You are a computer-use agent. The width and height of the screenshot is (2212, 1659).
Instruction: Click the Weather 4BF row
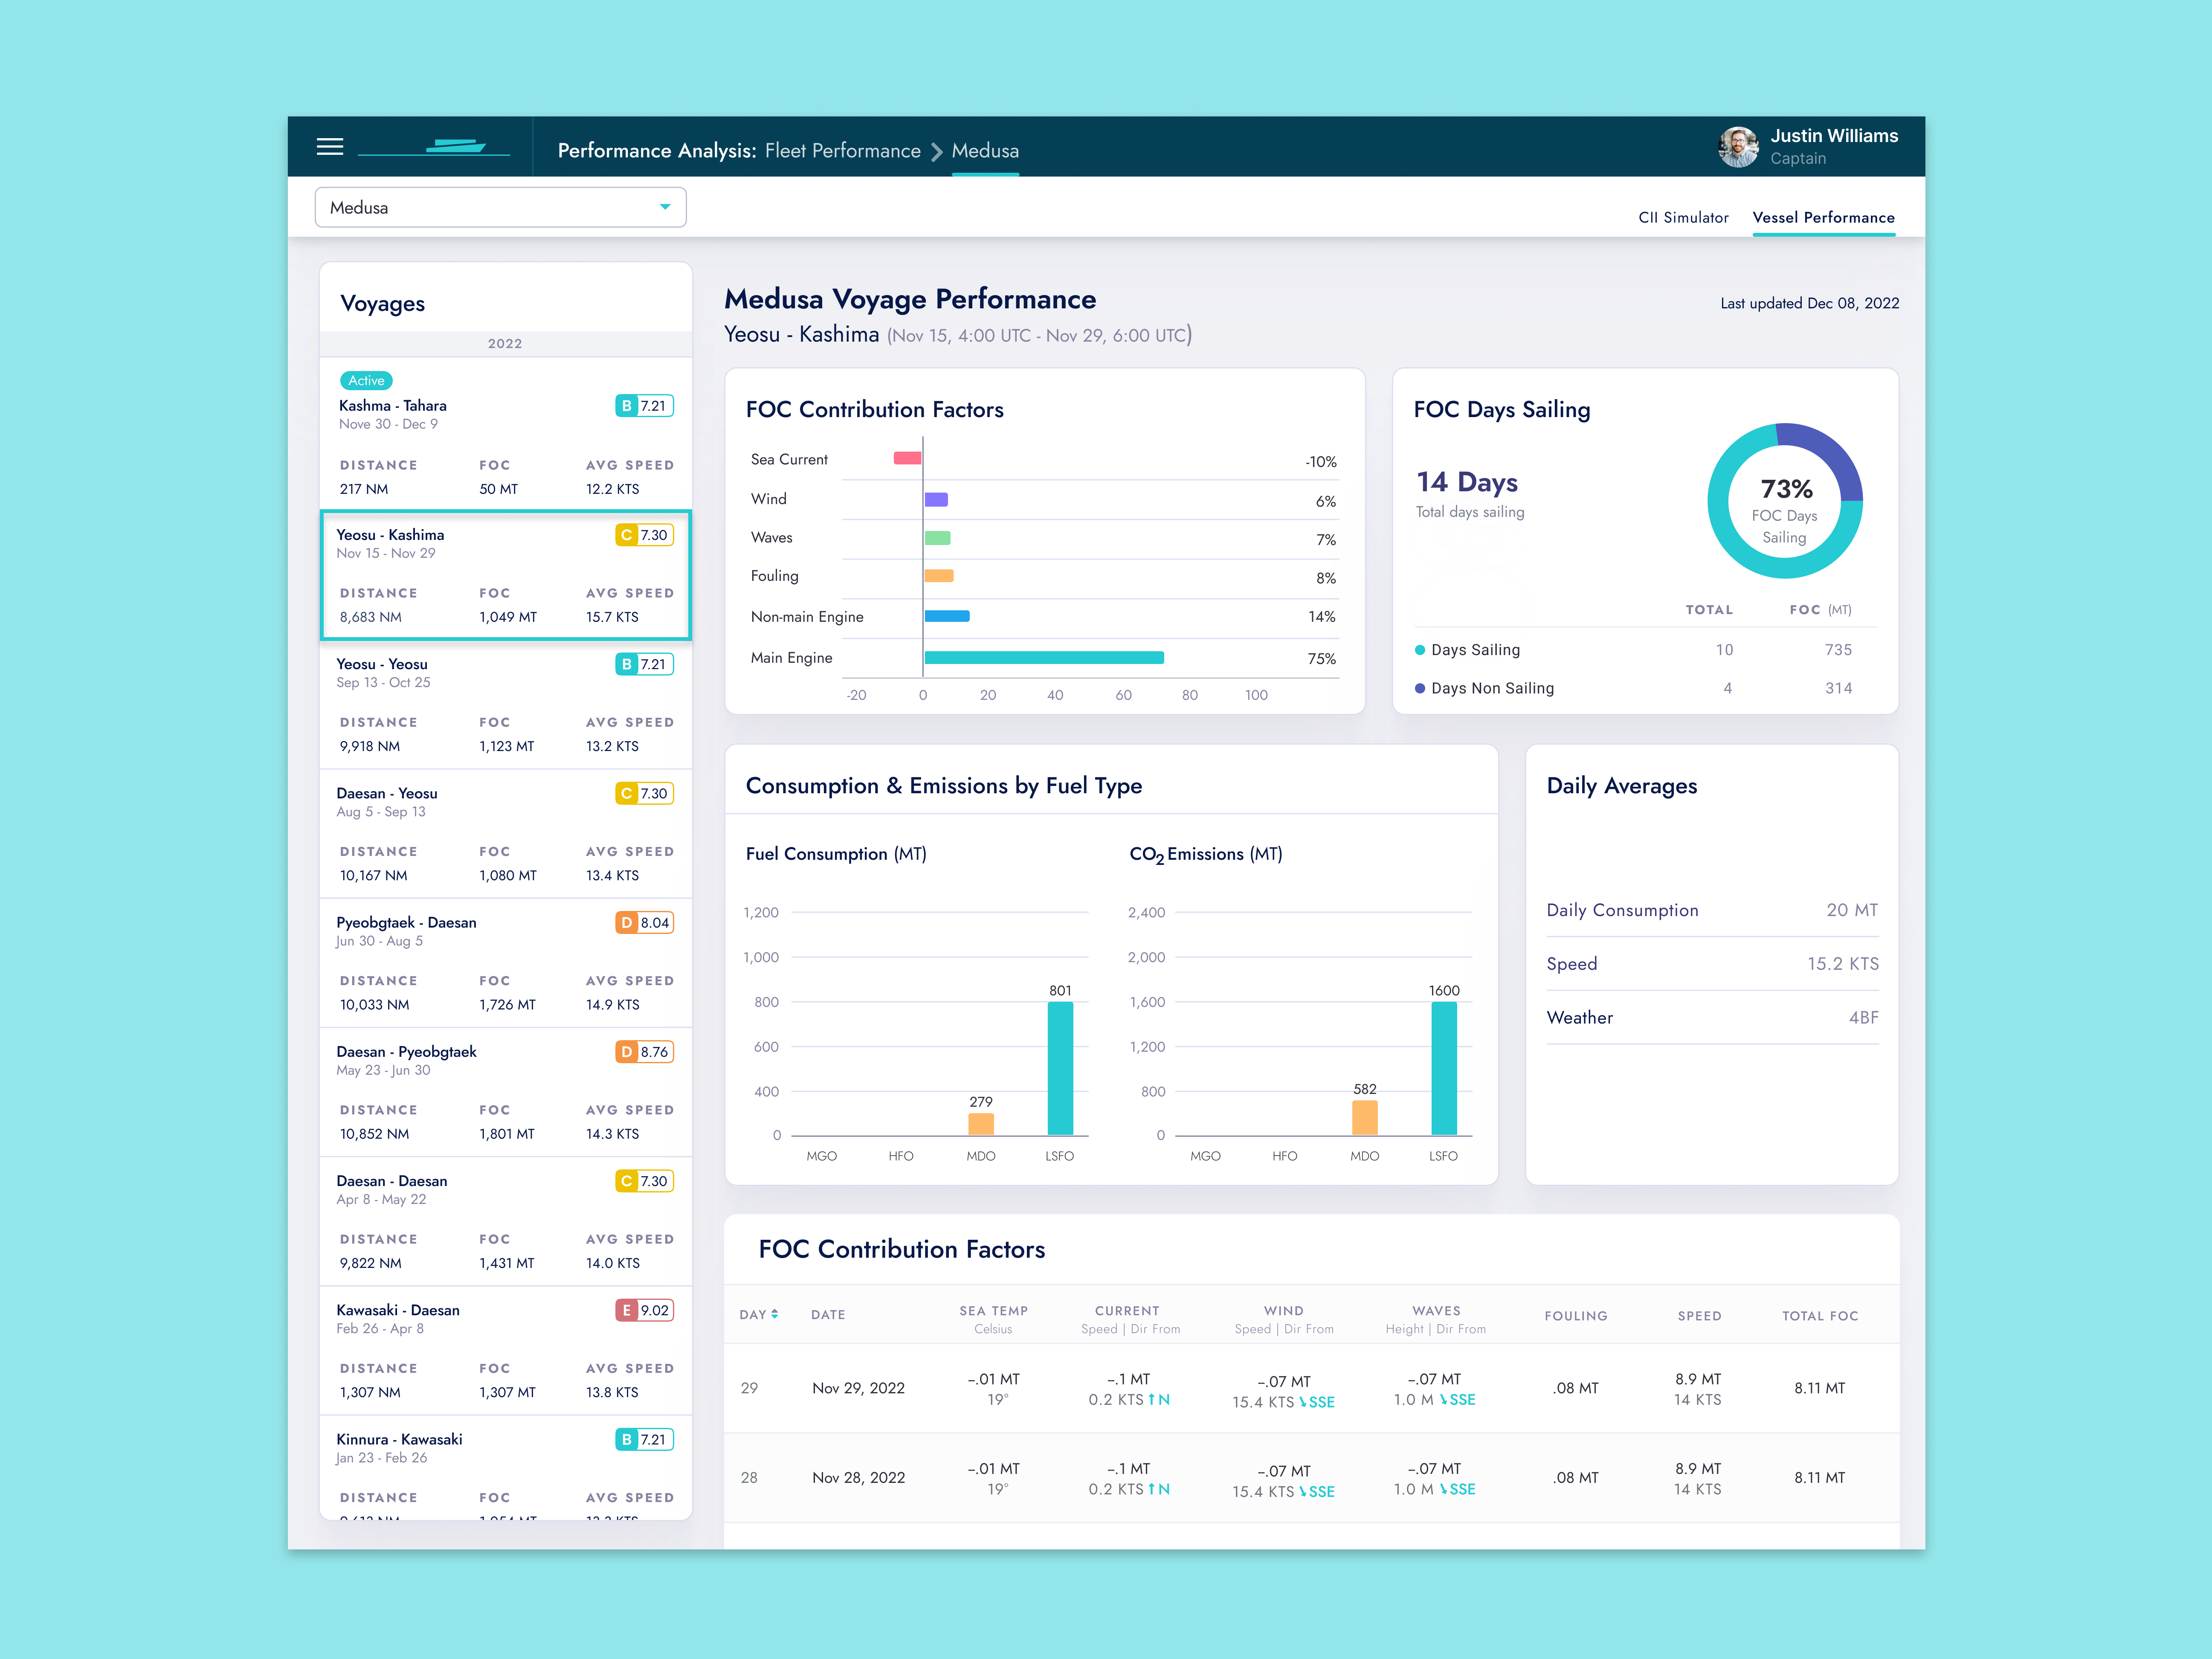click(x=1712, y=1018)
